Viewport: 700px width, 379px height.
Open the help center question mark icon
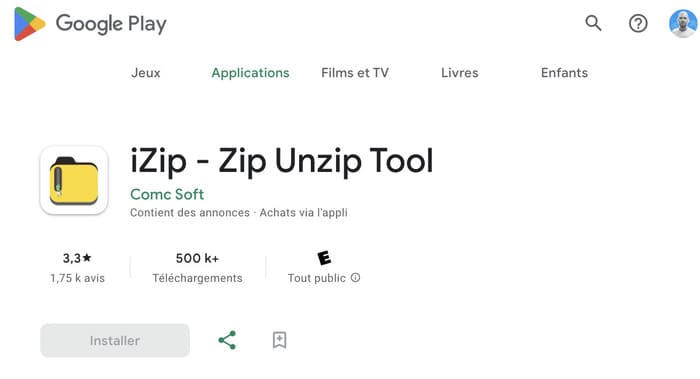tap(638, 23)
